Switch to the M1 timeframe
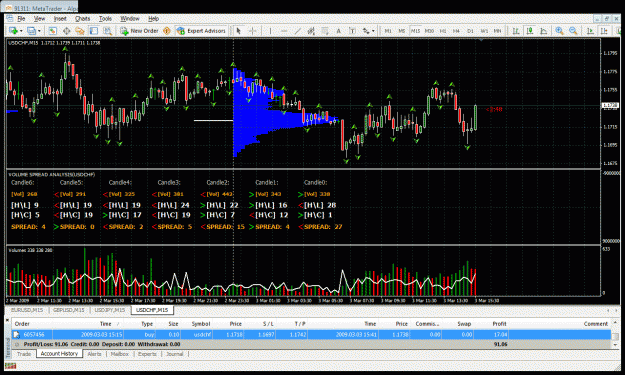This screenshot has height=375, width=625. point(388,31)
